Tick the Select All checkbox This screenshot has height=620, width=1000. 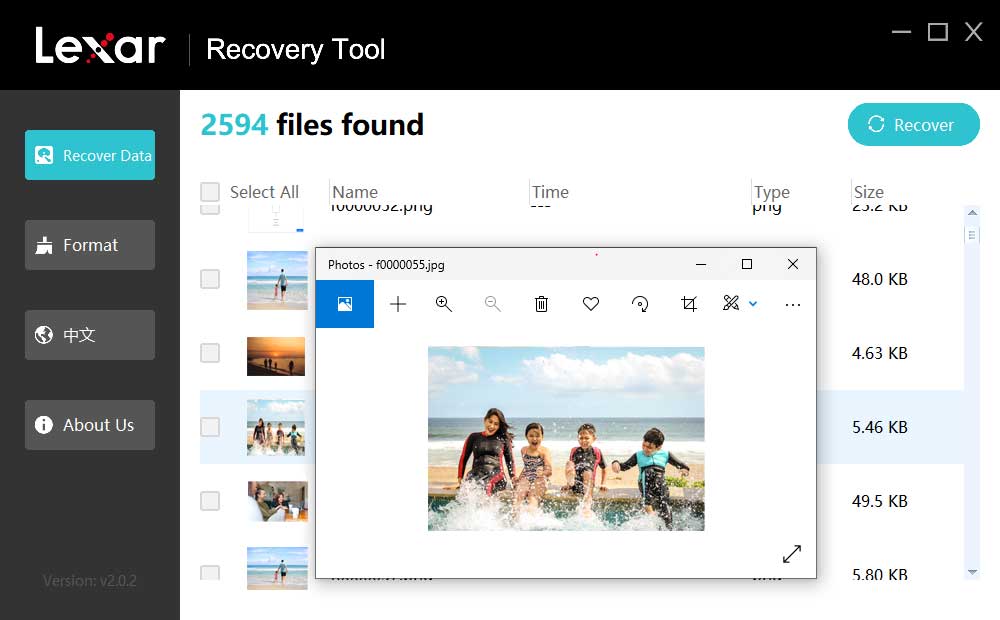pyautogui.click(x=210, y=192)
